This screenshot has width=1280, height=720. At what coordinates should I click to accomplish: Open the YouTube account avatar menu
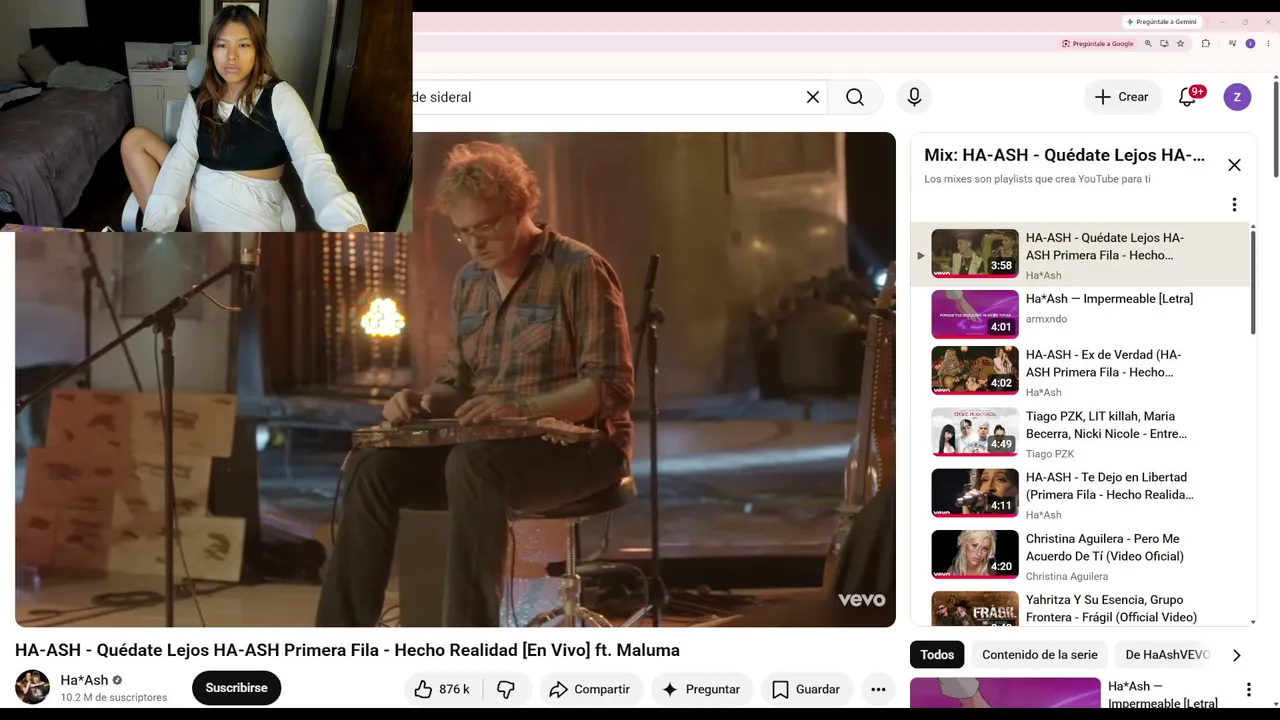click(1237, 97)
